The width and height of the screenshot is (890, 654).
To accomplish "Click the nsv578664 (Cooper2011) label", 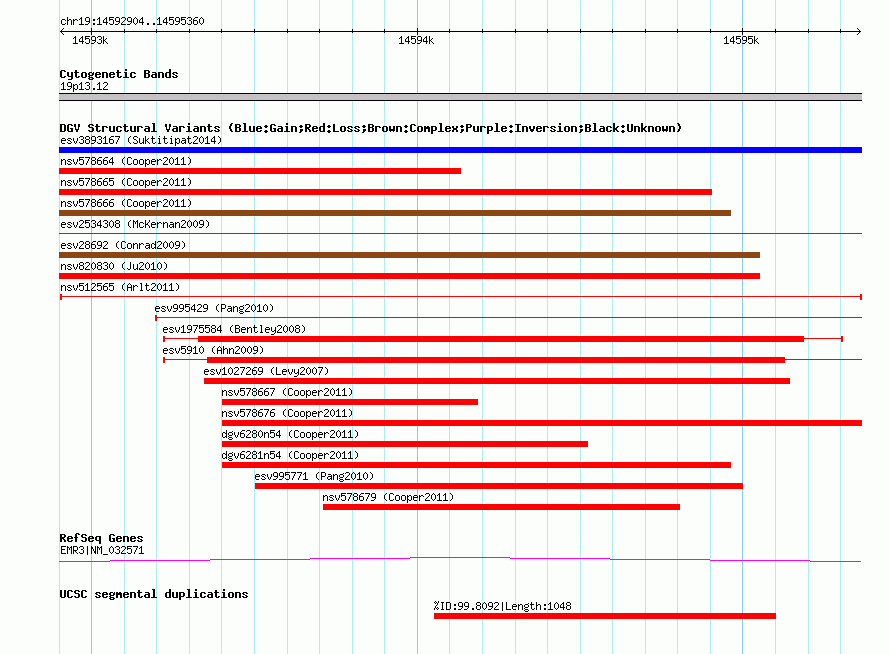I will [x=126, y=161].
